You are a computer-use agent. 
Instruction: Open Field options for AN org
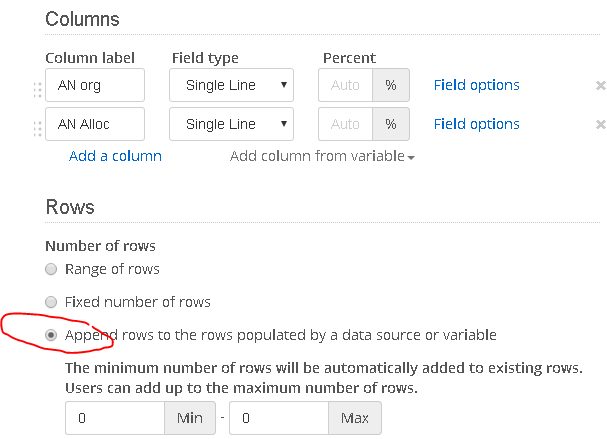(476, 85)
